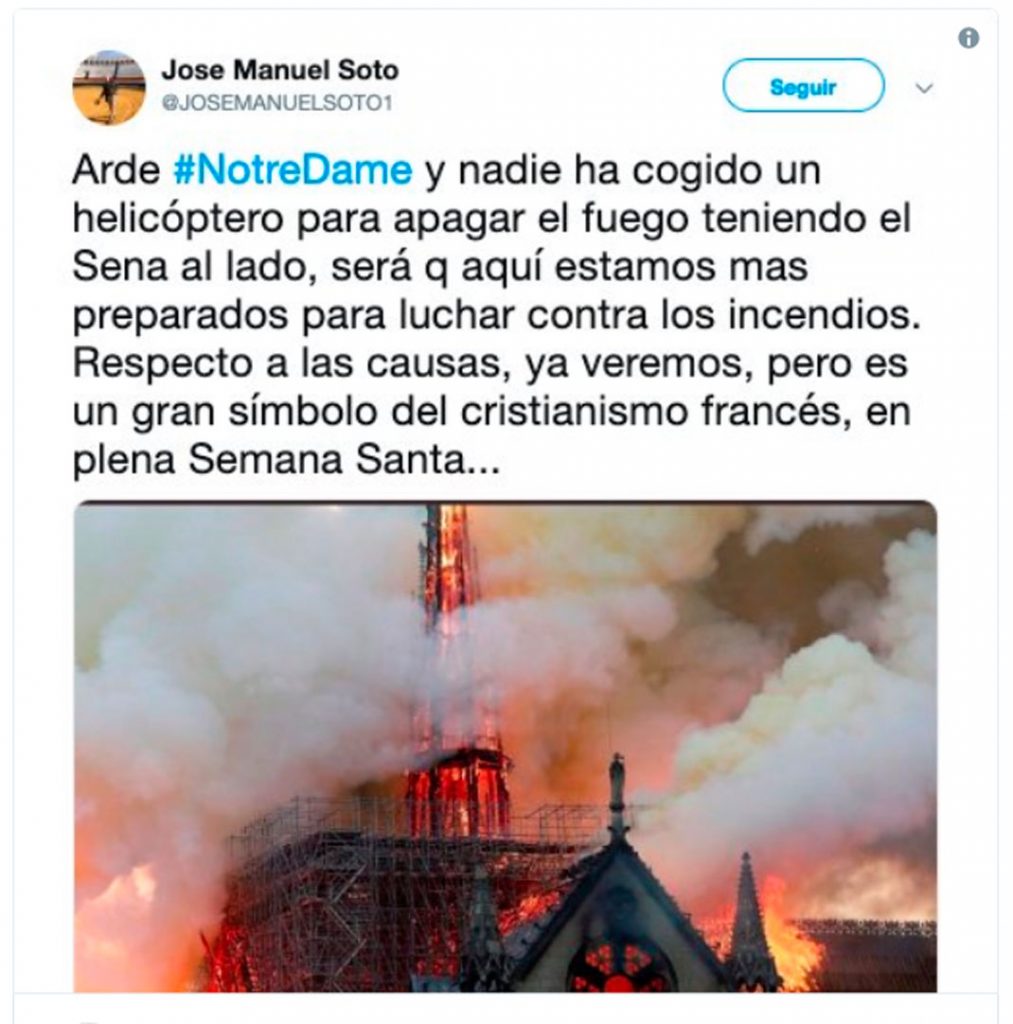The width and height of the screenshot is (1013, 1024).
Task: Click the gray info icon
Action: tap(968, 39)
